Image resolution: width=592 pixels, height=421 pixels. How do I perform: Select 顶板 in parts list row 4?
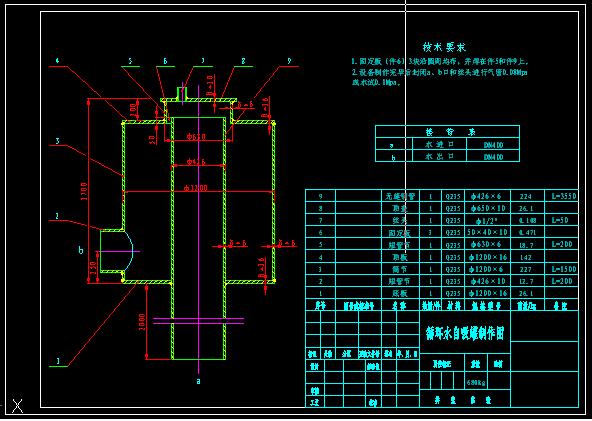coord(400,257)
